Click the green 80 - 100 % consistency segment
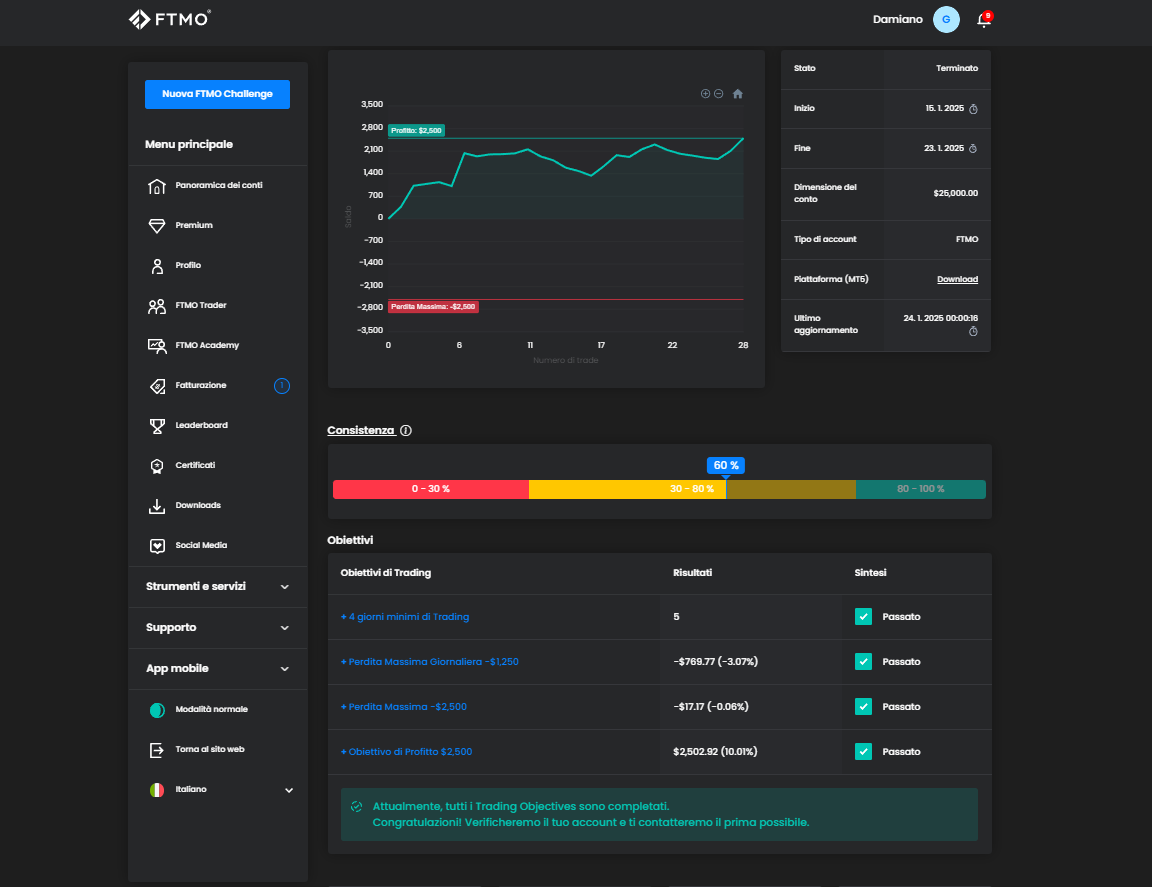Screen dimensions: 1152x887 tap(921, 489)
